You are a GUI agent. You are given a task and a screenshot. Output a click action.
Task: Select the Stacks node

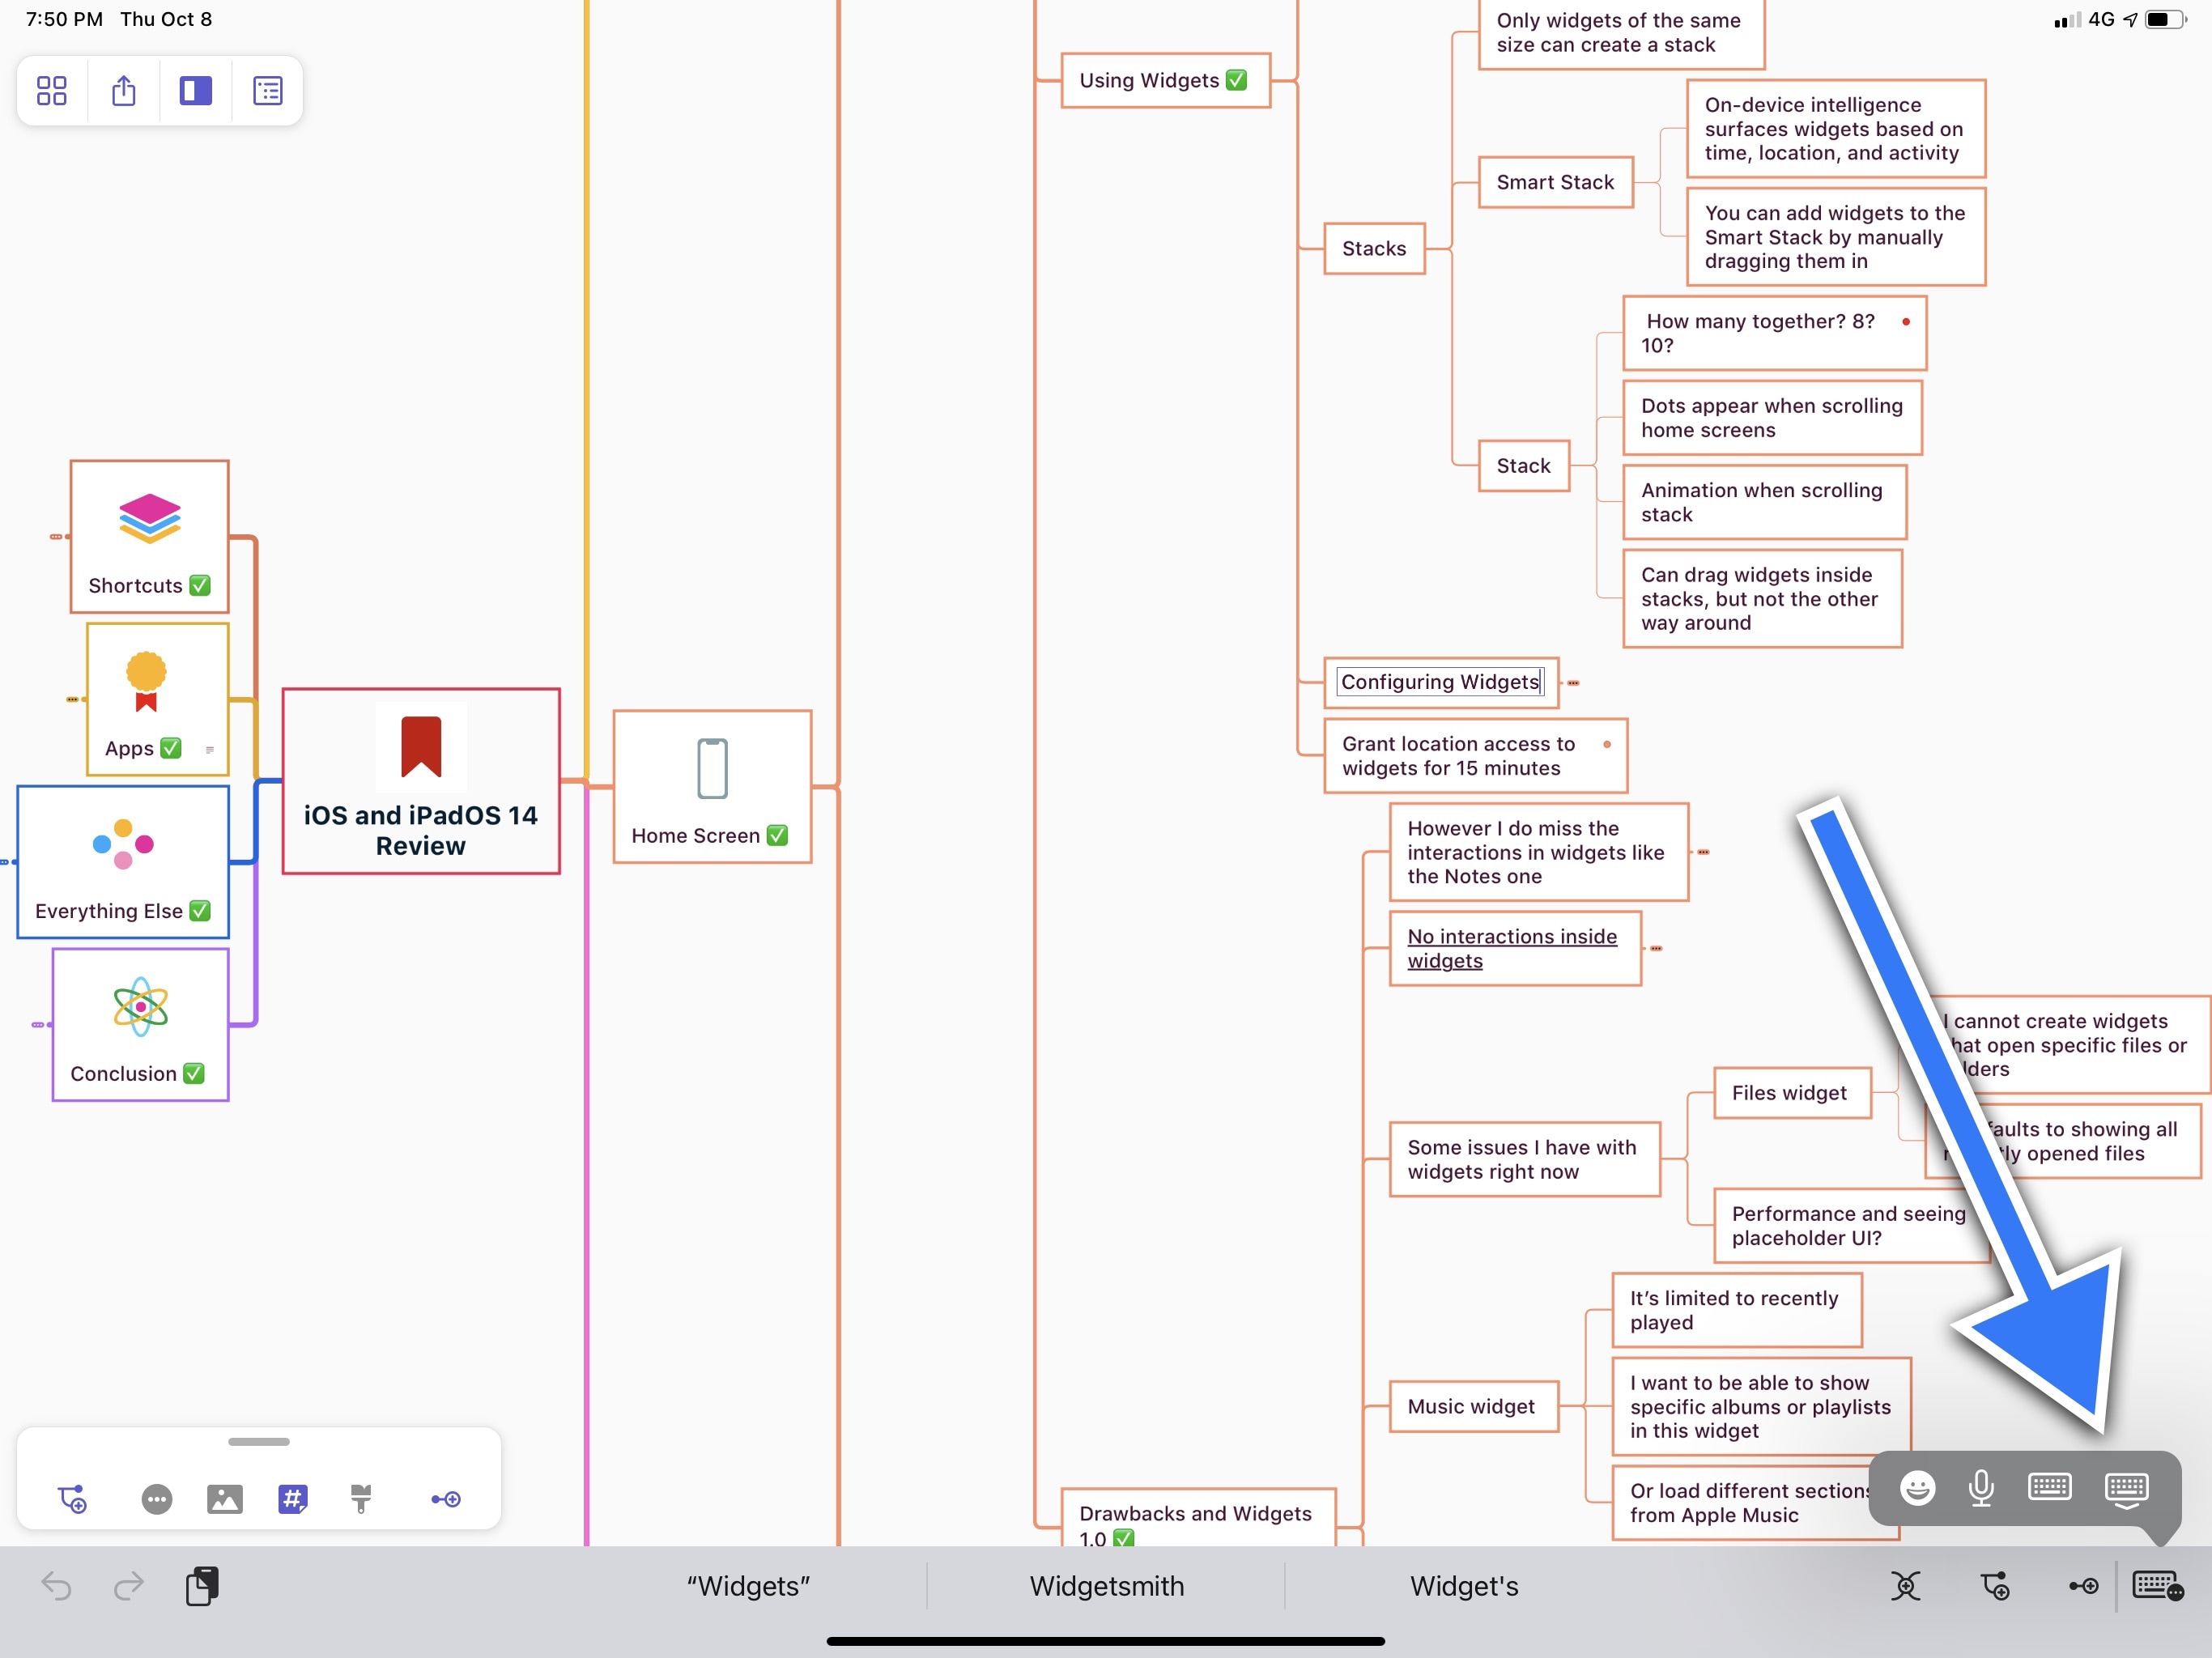tap(1374, 249)
